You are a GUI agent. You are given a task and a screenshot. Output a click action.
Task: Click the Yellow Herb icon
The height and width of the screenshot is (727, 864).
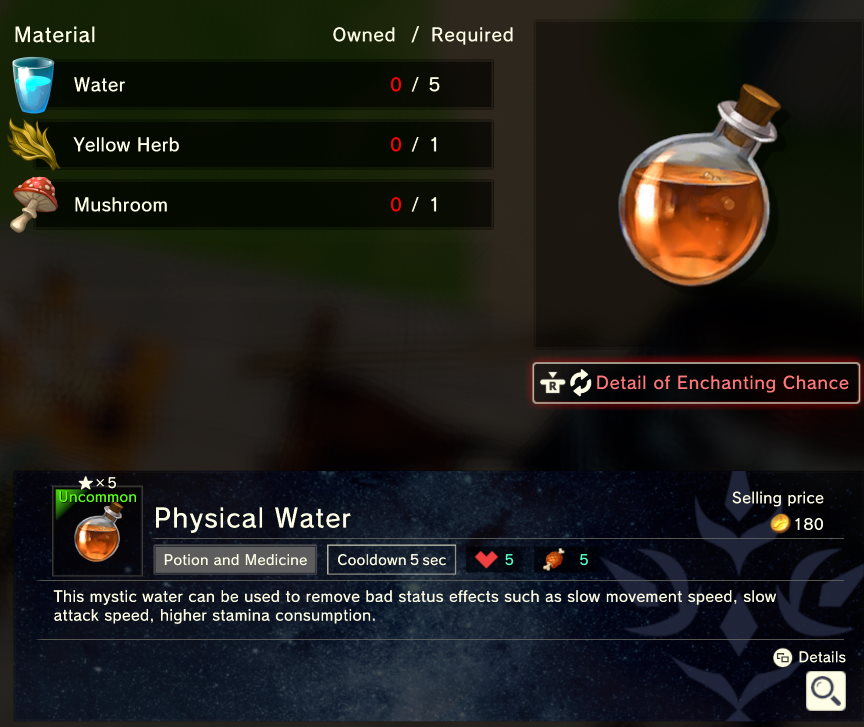coord(34,145)
